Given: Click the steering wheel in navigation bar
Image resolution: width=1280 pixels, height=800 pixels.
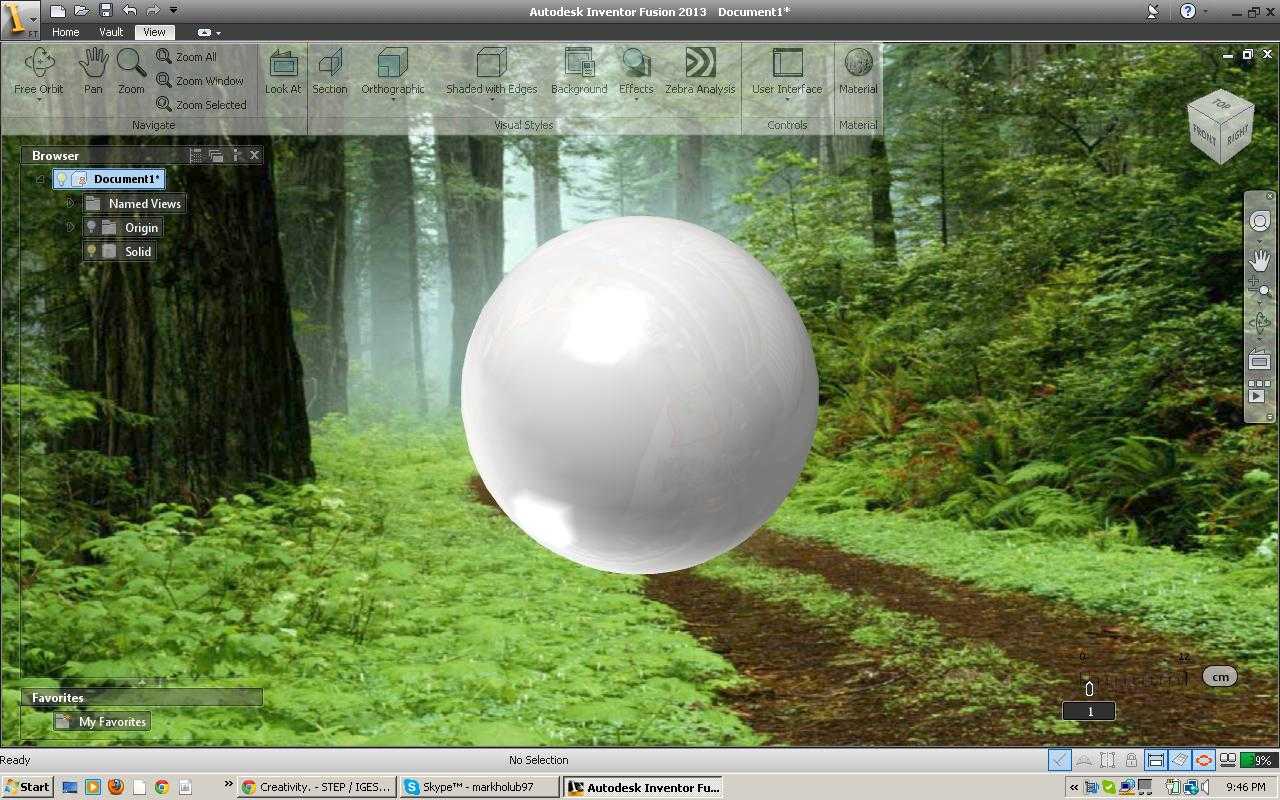Looking at the screenshot, I should click(x=1259, y=222).
